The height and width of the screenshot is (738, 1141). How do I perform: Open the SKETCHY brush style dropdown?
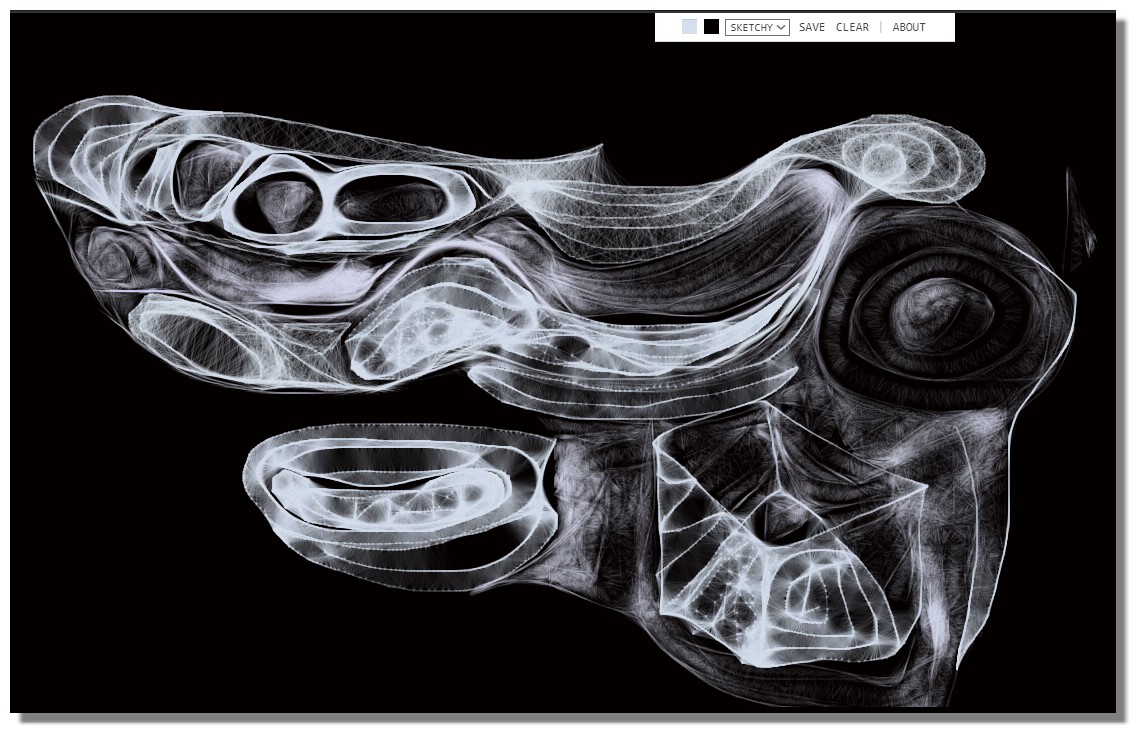(x=757, y=27)
